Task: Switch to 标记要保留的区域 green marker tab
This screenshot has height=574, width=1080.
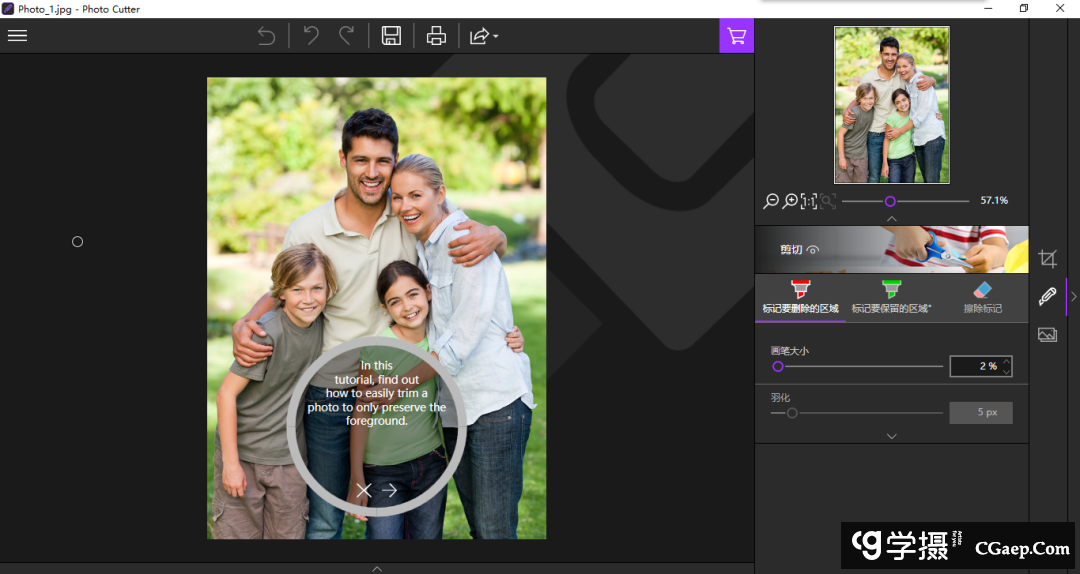Action: [891, 298]
